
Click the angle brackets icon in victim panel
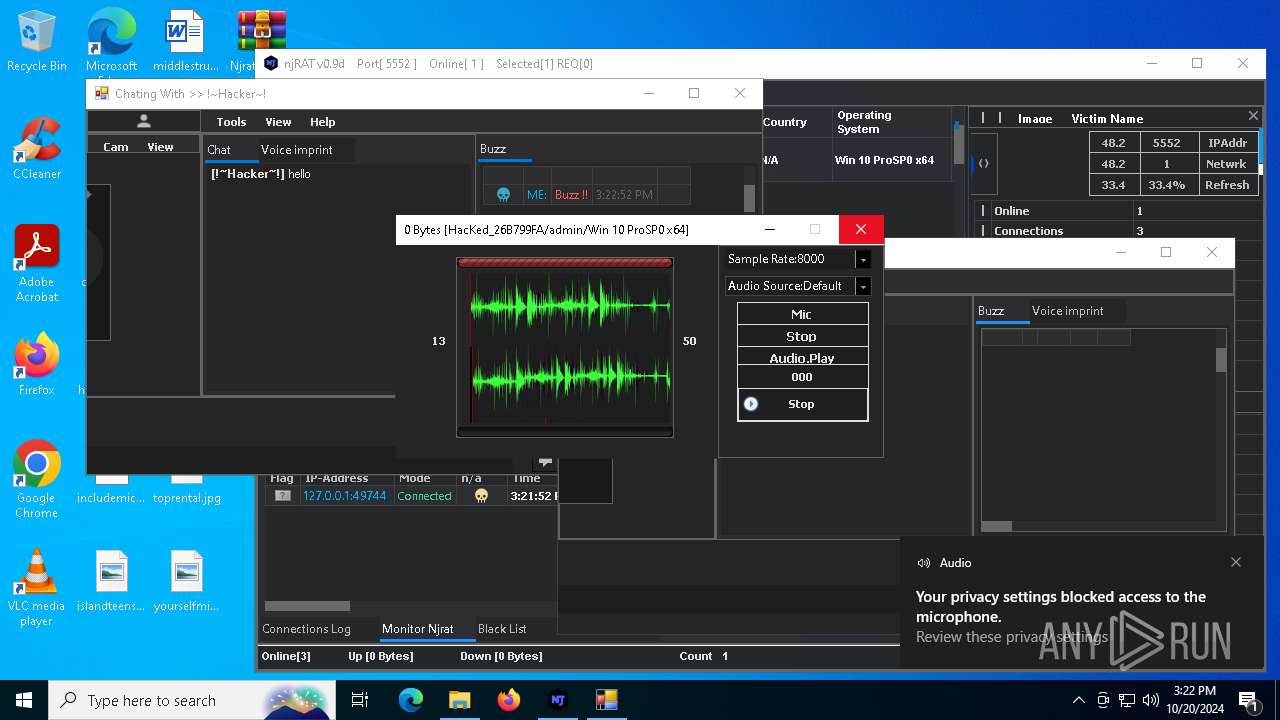click(x=984, y=163)
